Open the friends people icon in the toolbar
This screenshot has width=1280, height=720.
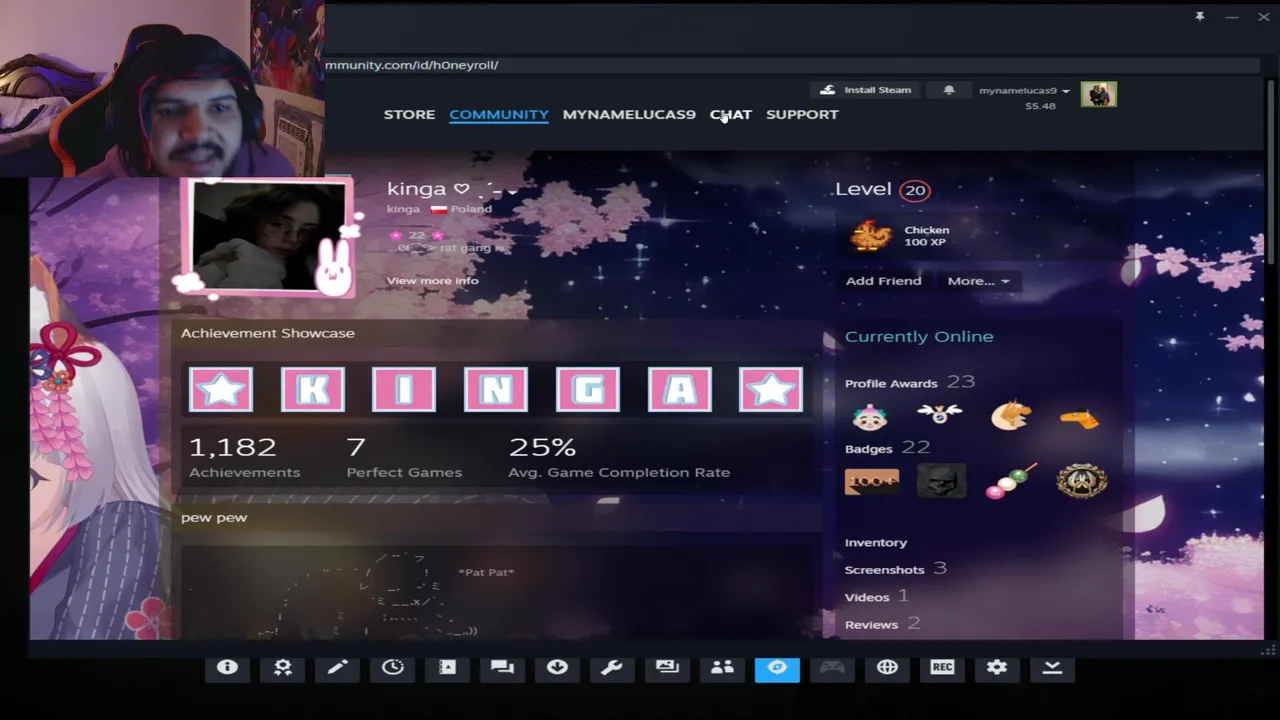point(722,668)
